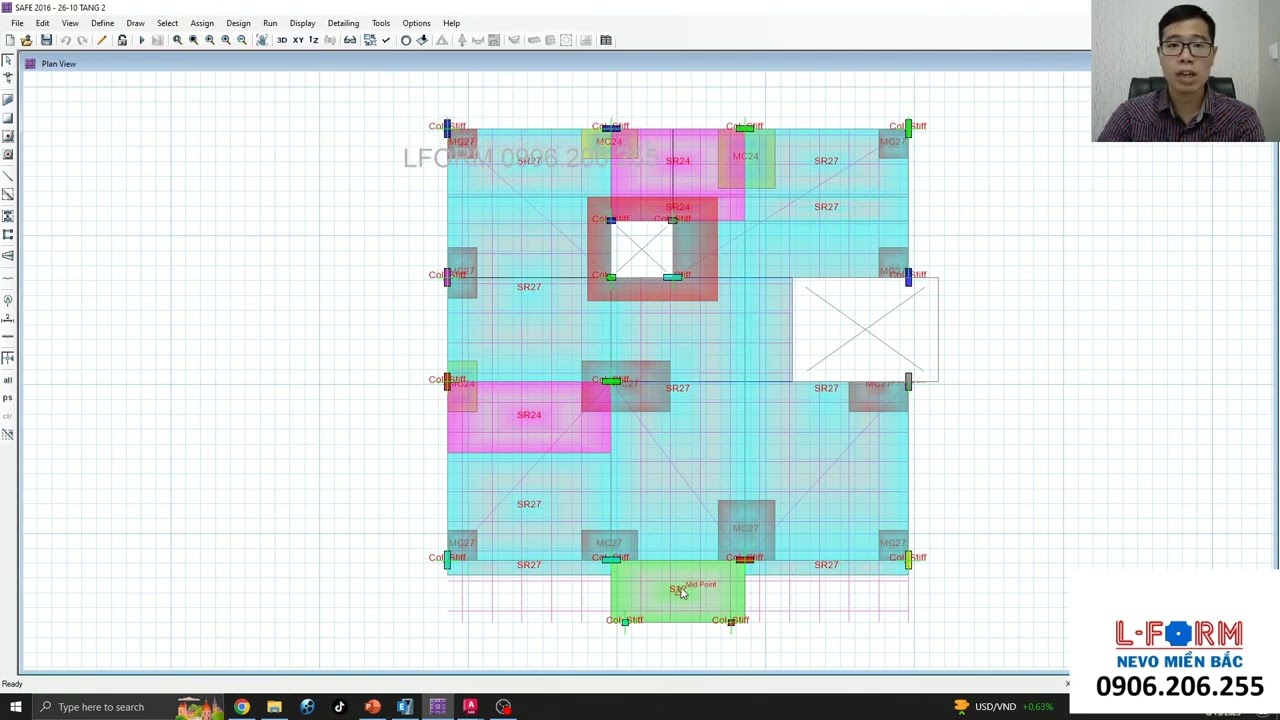
Task: Open Google Chrome from the taskbar
Action: (242, 707)
